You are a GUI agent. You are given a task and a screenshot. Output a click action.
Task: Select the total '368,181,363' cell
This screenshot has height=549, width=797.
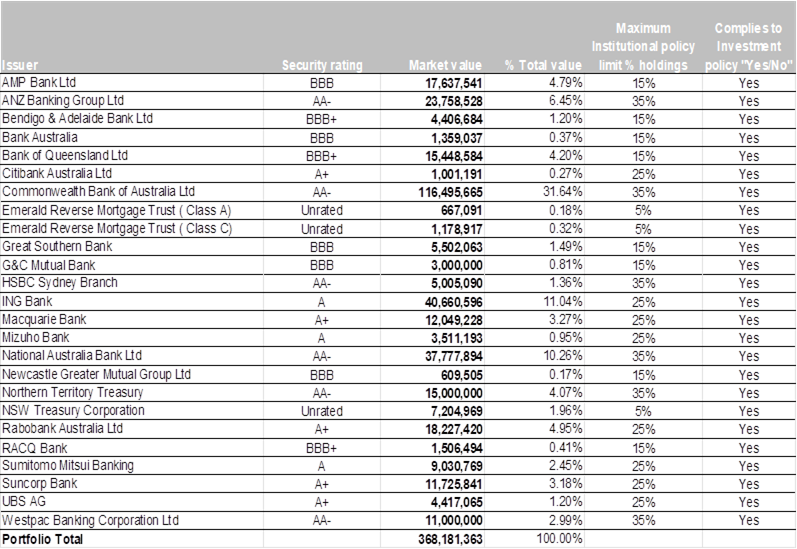pyautogui.click(x=450, y=539)
